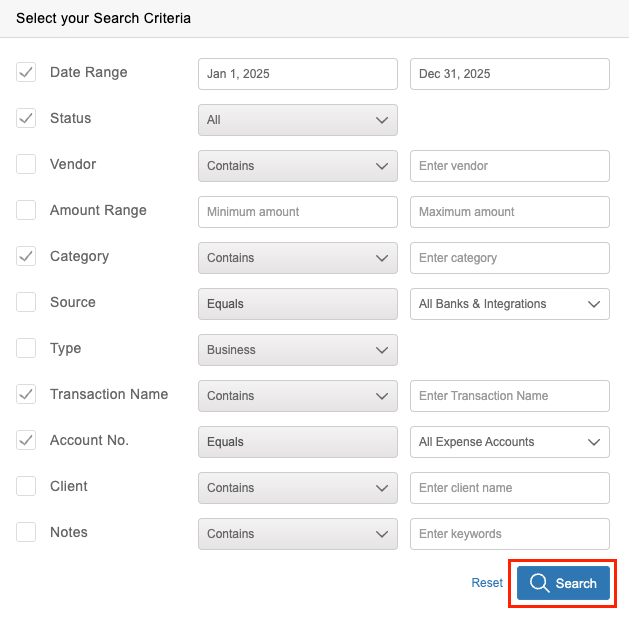
Task: Enable the Vendor criteria checkbox
Action: 26,164
